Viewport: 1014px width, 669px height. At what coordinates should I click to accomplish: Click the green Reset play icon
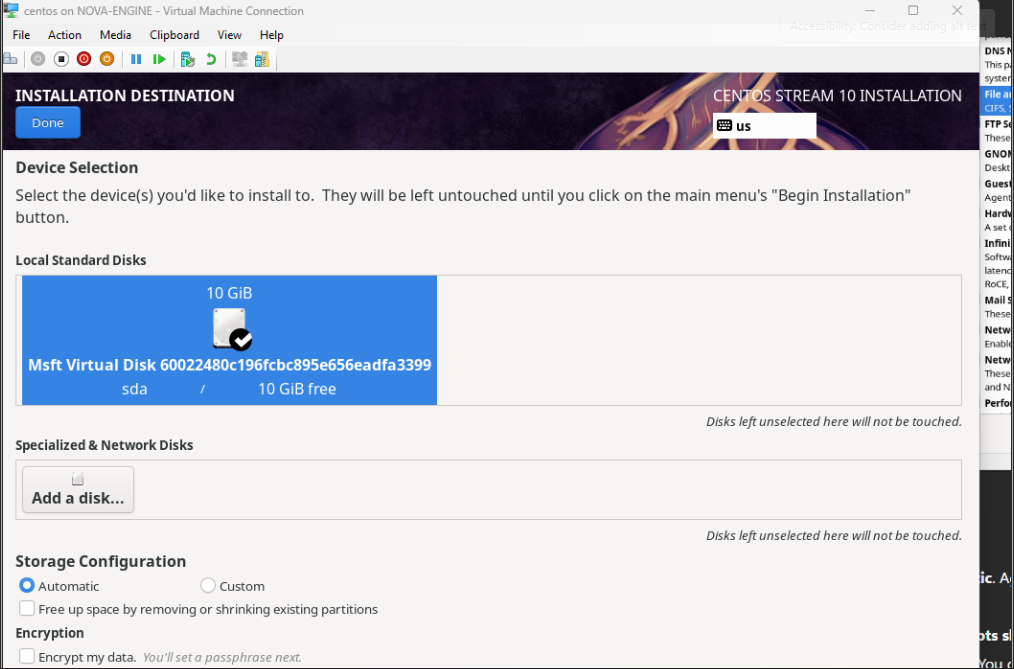pyautogui.click(x=159, y=59)
